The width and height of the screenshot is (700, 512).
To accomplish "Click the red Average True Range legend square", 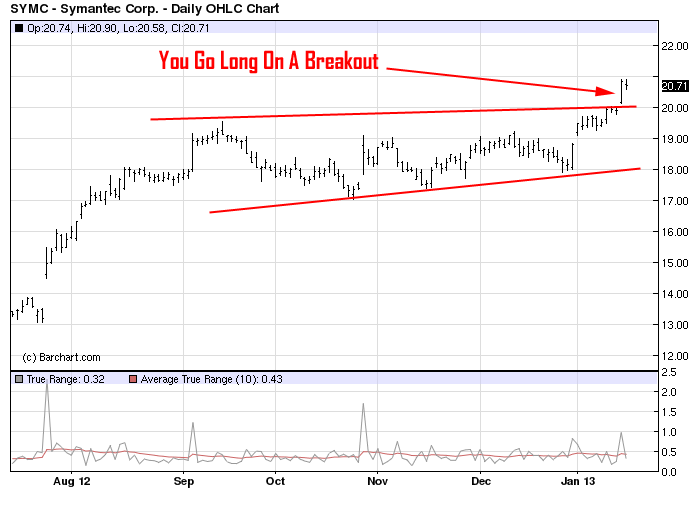I will (133, 379).
